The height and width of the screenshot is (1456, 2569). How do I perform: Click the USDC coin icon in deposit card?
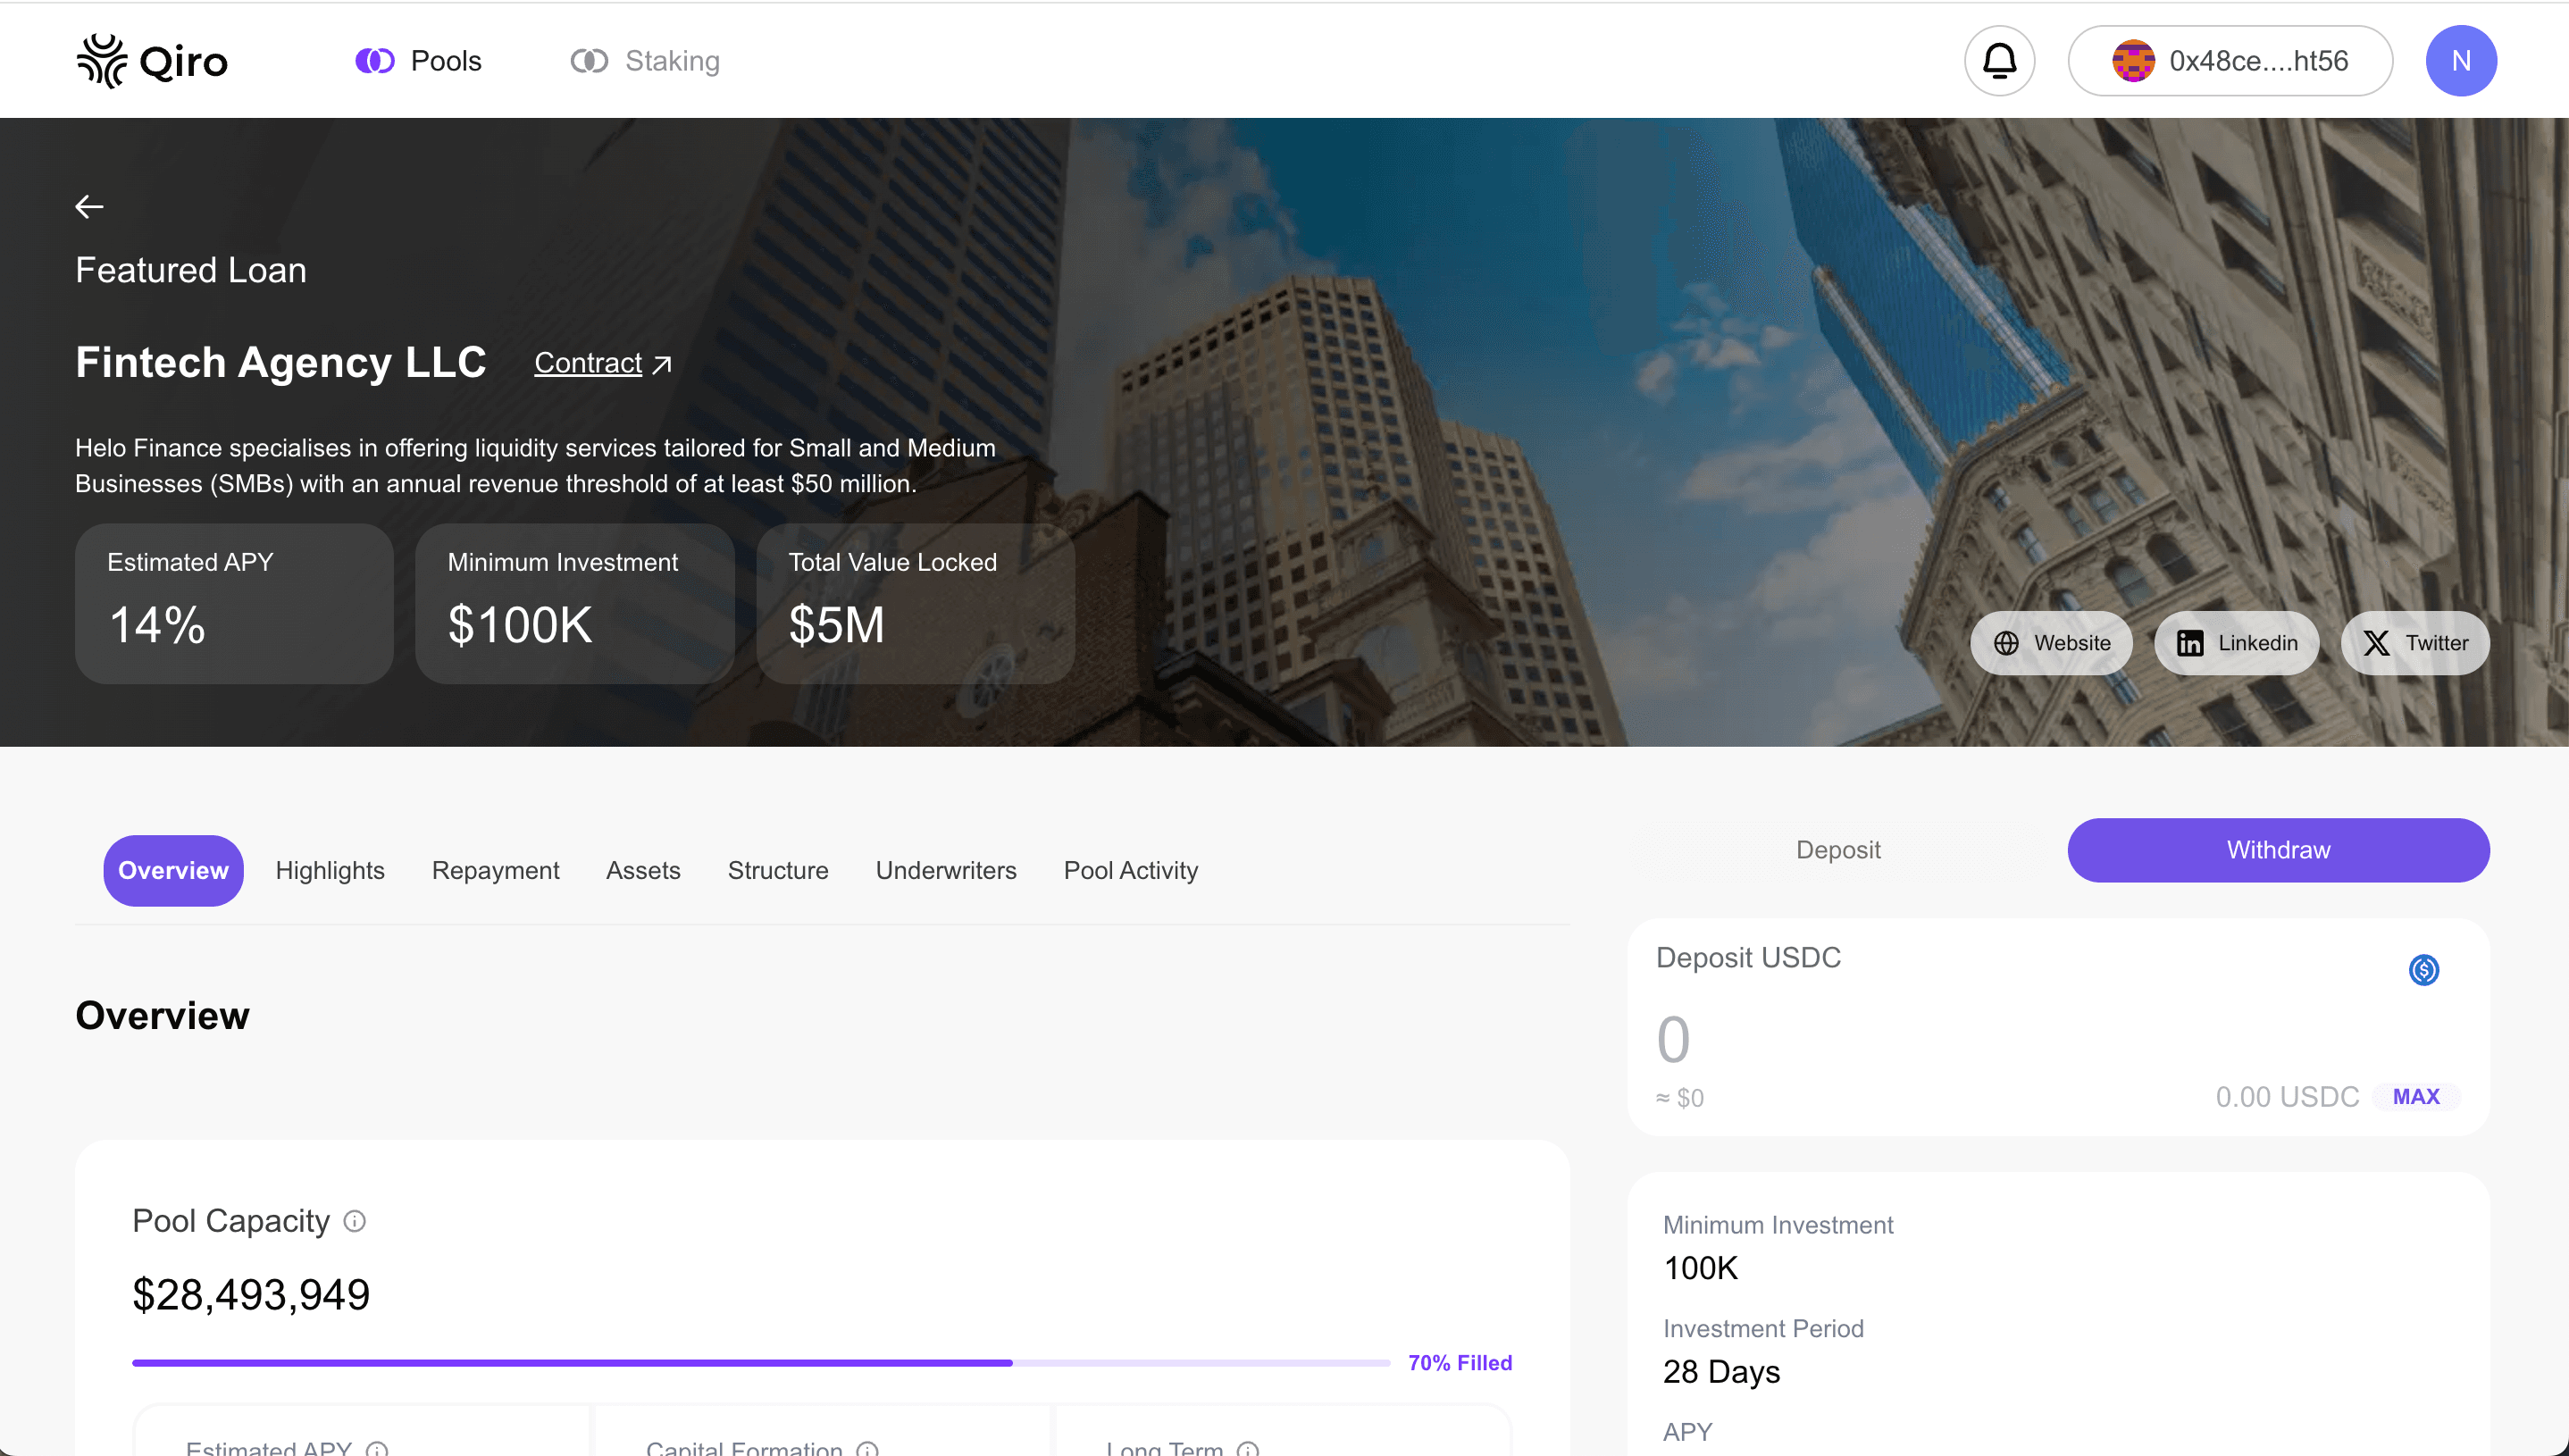(x=2423, y=970)
